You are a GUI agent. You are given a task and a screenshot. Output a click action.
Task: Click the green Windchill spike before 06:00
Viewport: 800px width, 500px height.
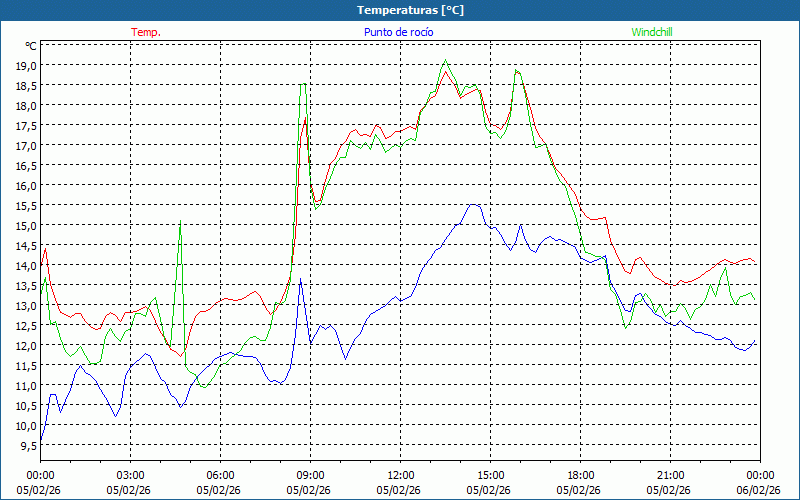(x=180, y=222)
